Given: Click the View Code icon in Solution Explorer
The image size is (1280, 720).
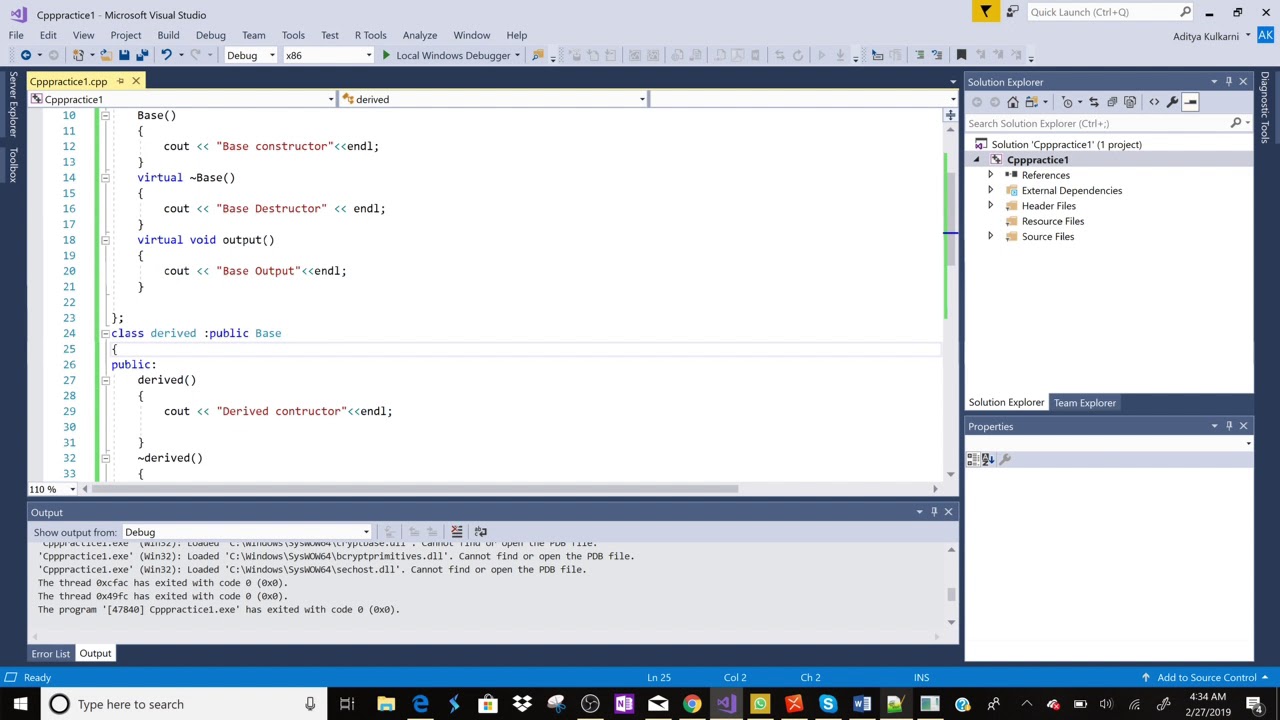Looking at the screenshot, I should coord(1154,102).
